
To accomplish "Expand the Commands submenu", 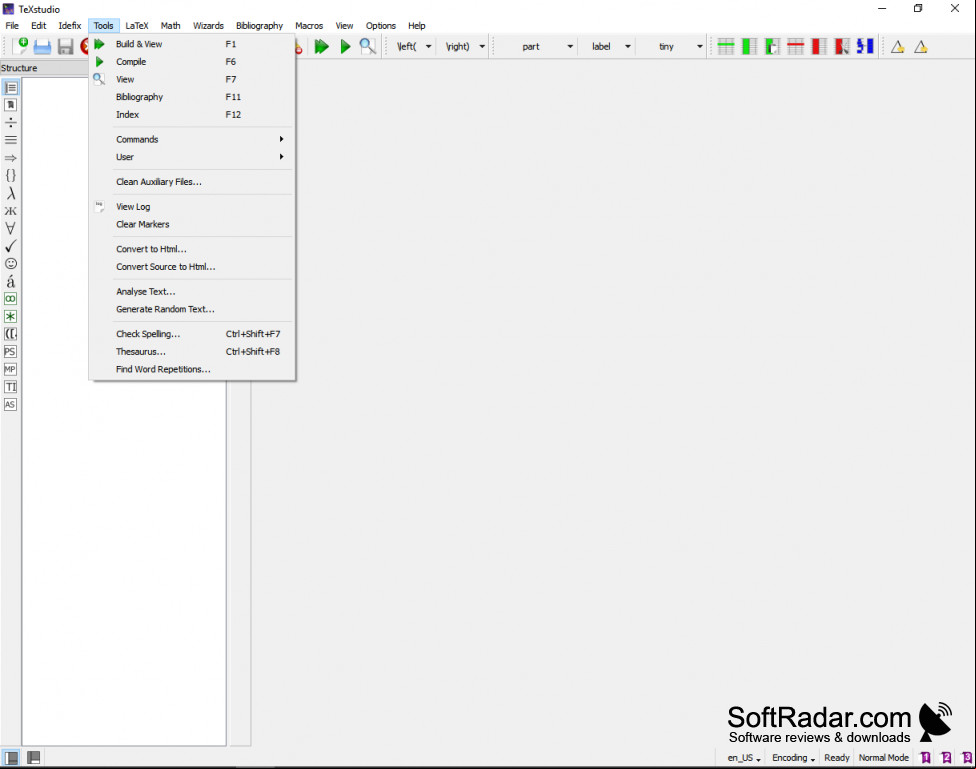I will click(192, 139).
